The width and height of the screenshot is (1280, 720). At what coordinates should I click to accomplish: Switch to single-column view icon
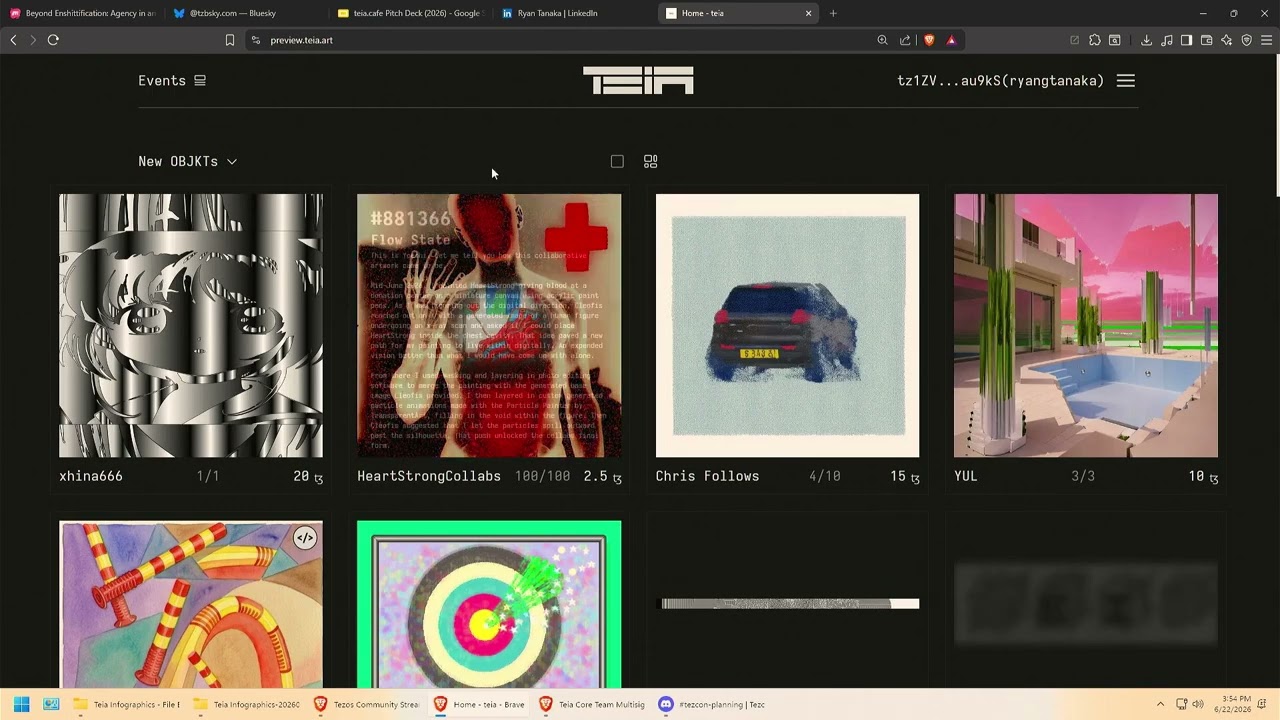click(x=617, y=161)
